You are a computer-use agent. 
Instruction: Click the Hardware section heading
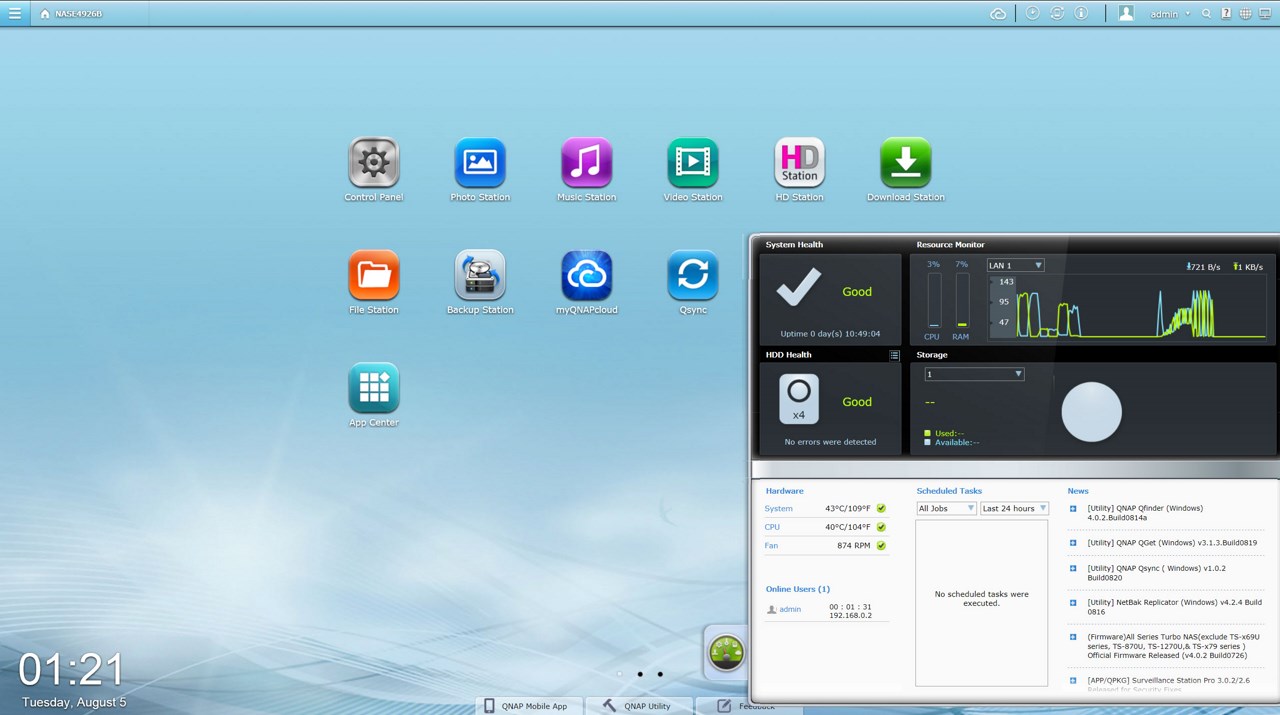[785, 491]
